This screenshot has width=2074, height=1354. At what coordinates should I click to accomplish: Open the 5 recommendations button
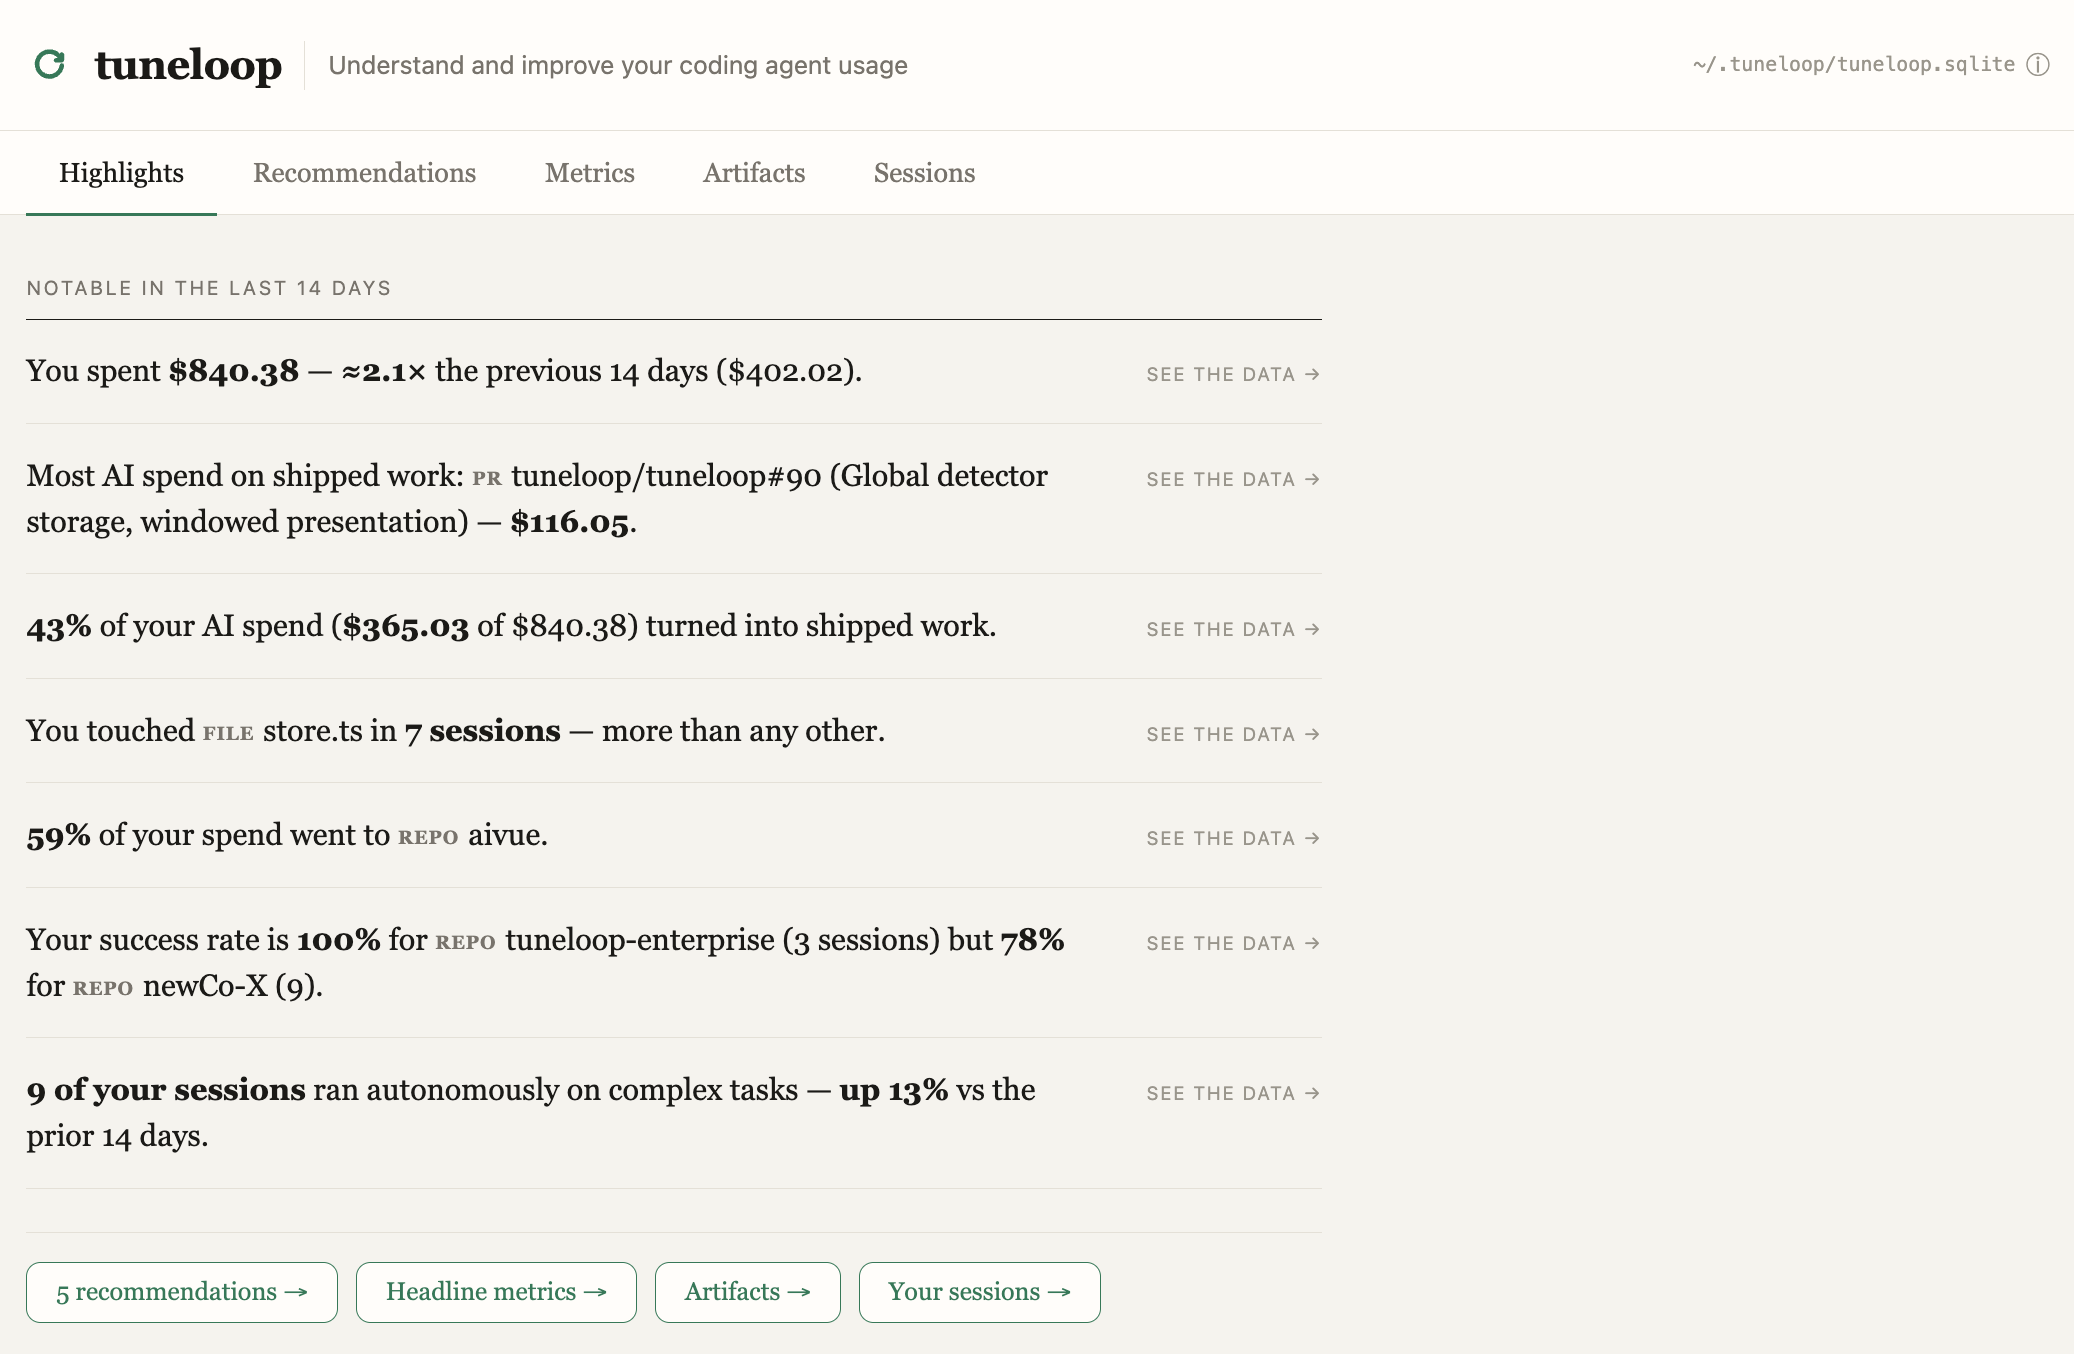[x=182, y=1292]
